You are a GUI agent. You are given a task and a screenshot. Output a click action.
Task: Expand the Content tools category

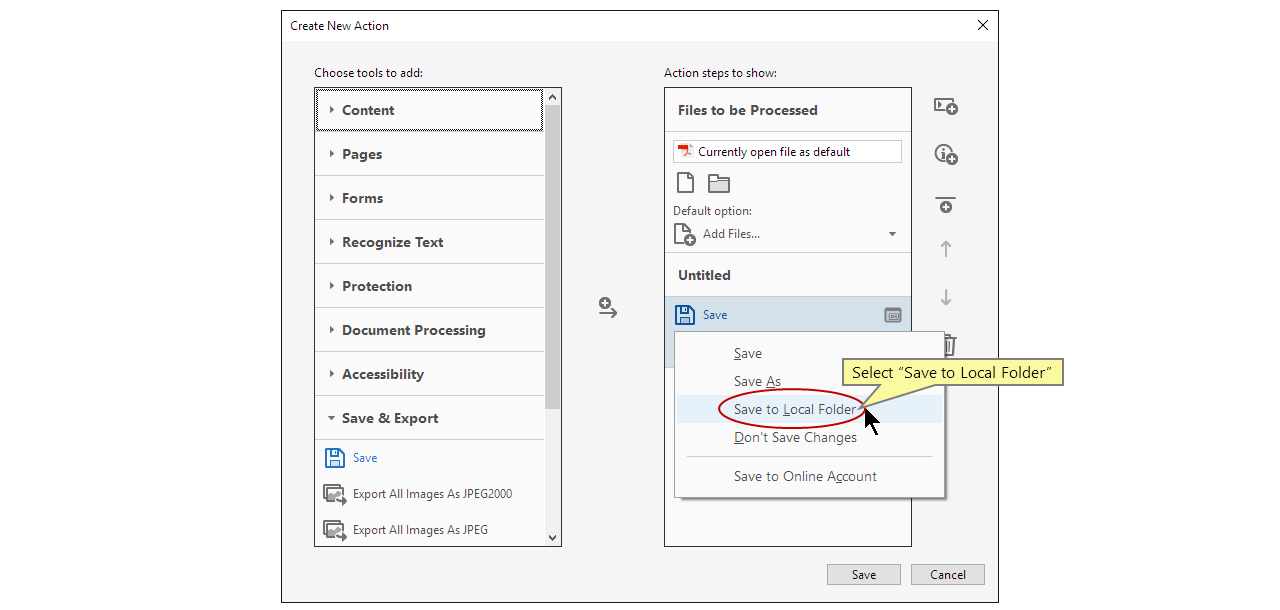click(367, 110)
